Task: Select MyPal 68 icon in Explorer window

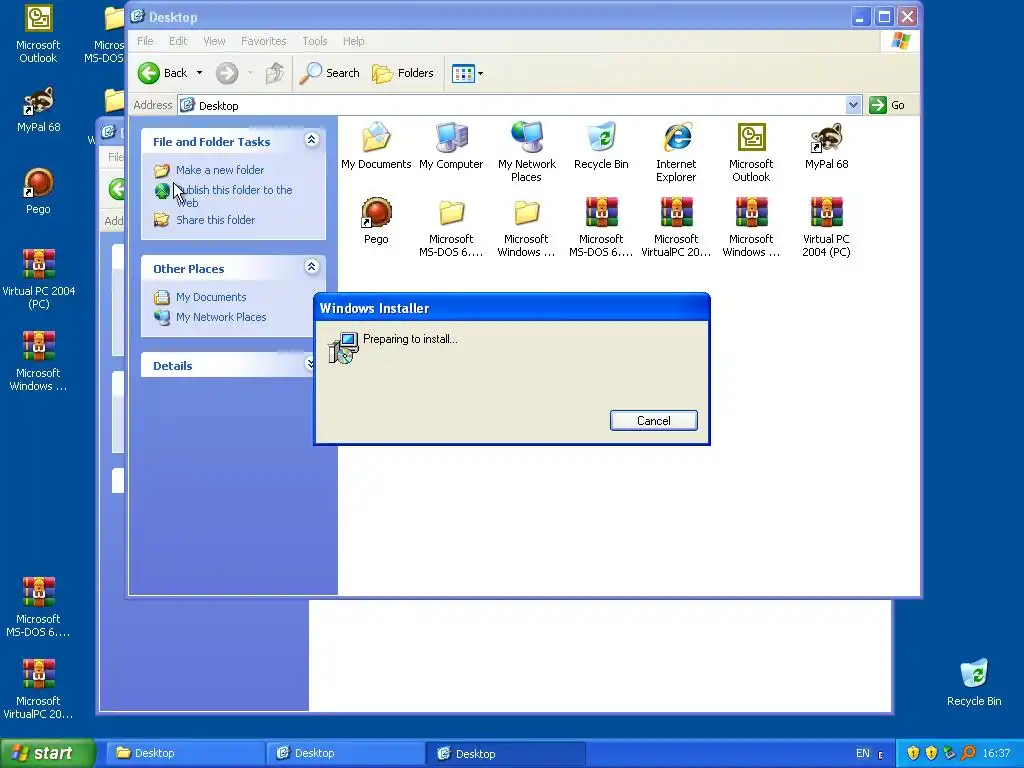Action: point(826,146)
